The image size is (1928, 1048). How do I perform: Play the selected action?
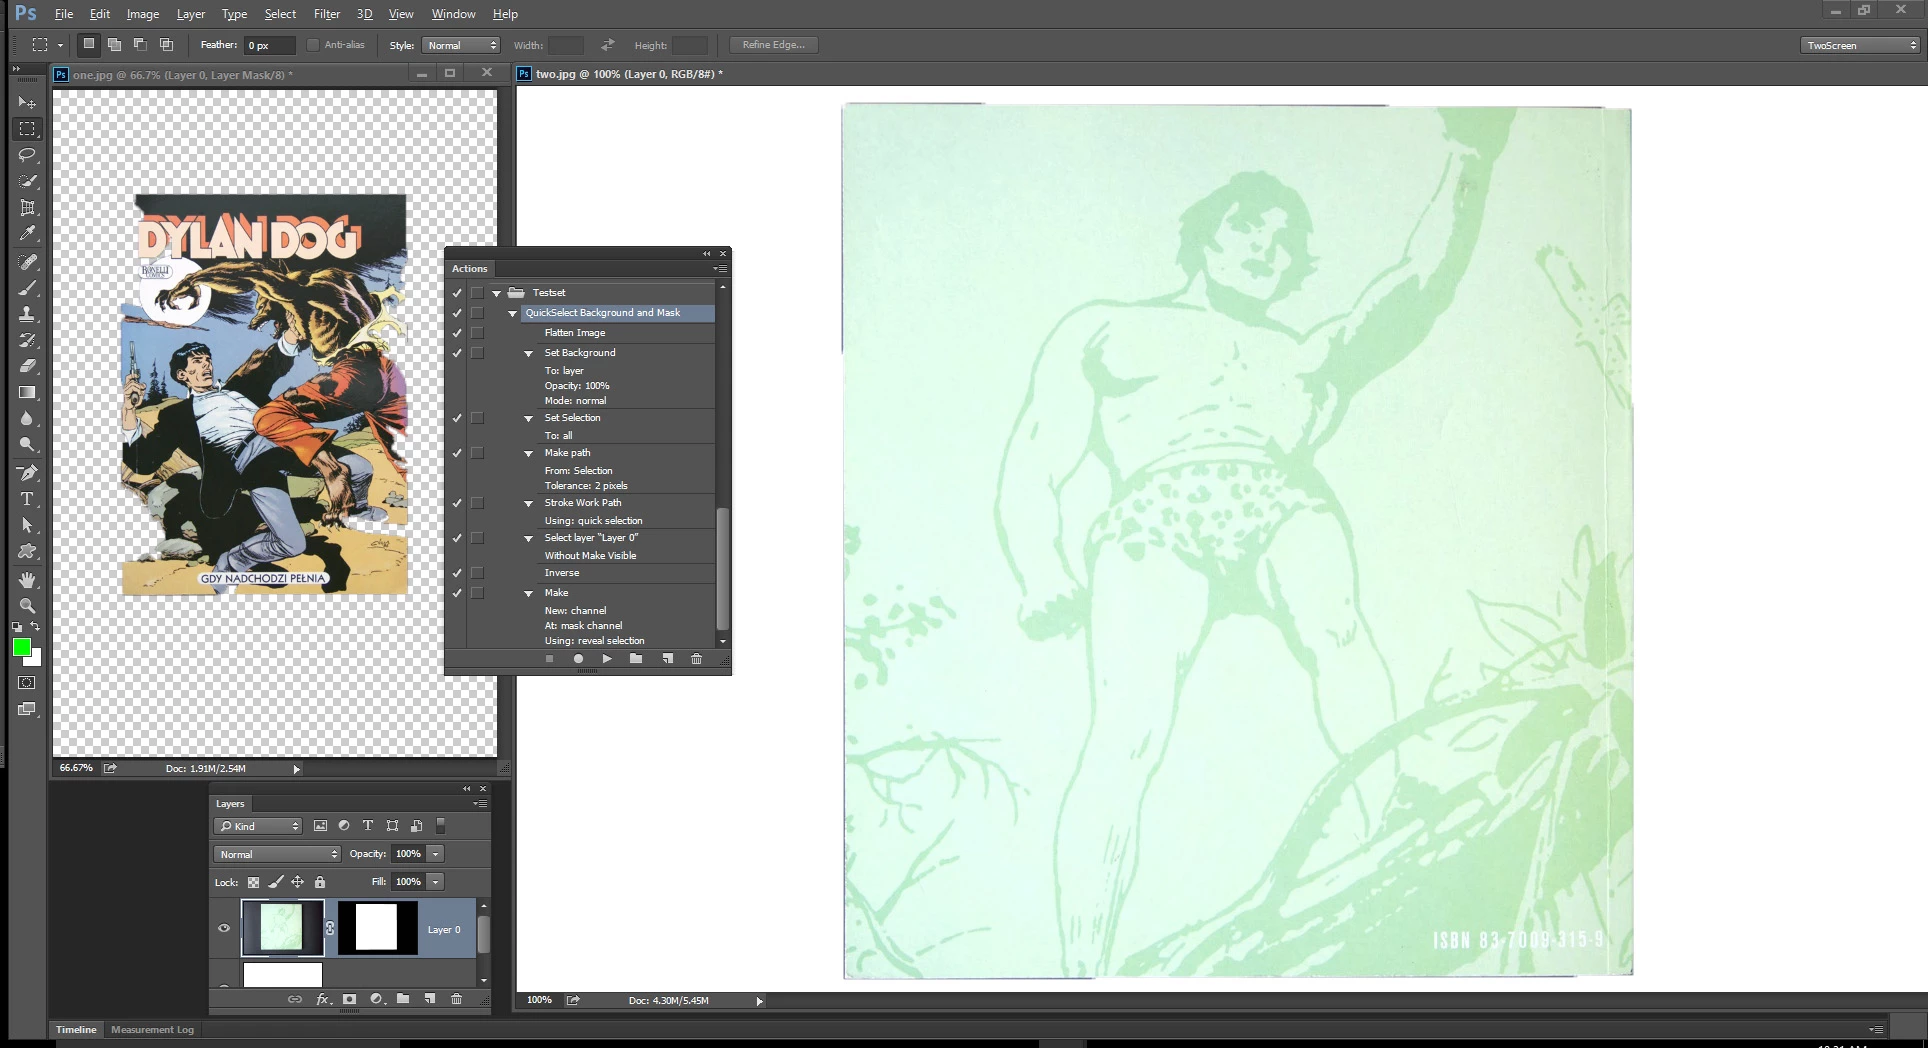tap(607, 659)
